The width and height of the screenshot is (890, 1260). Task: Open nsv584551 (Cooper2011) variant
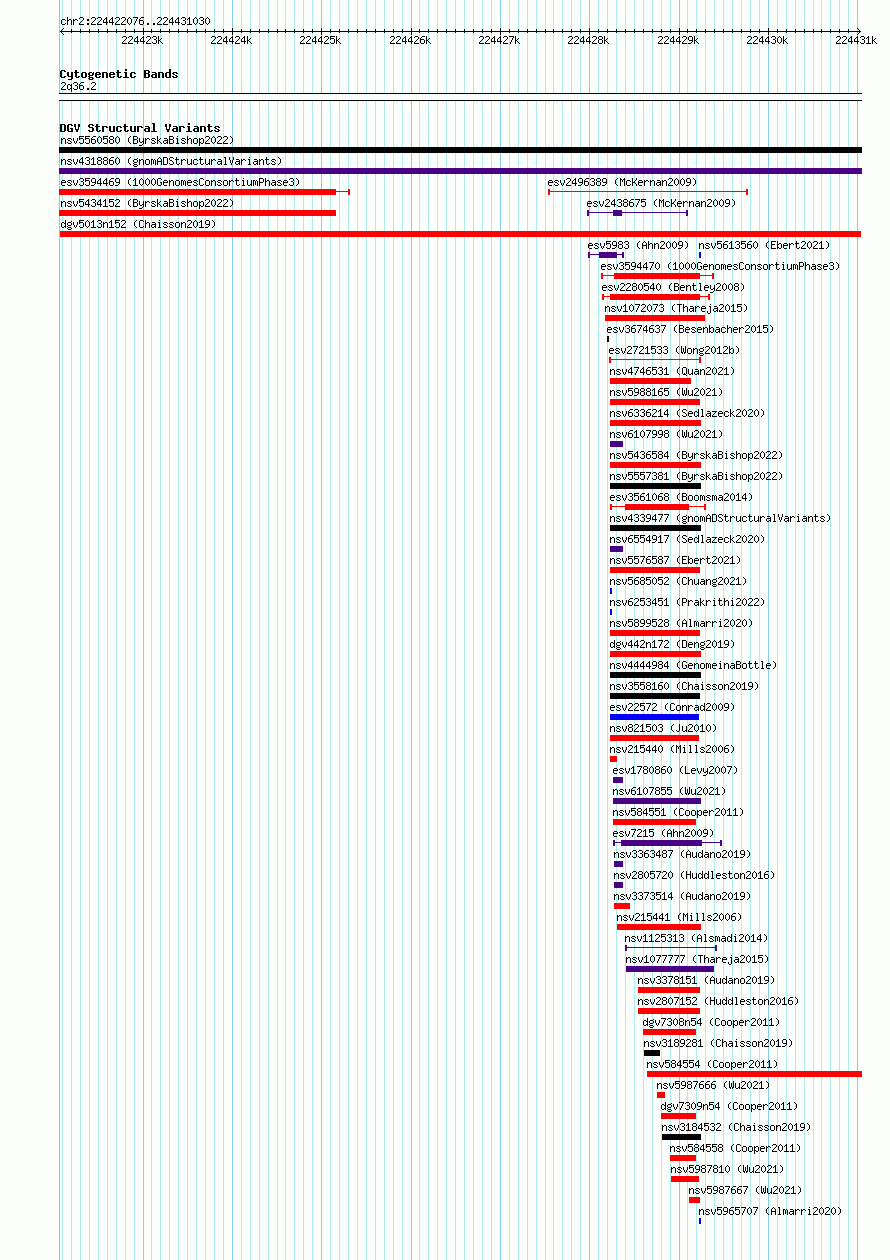click(x=678, y=812)
